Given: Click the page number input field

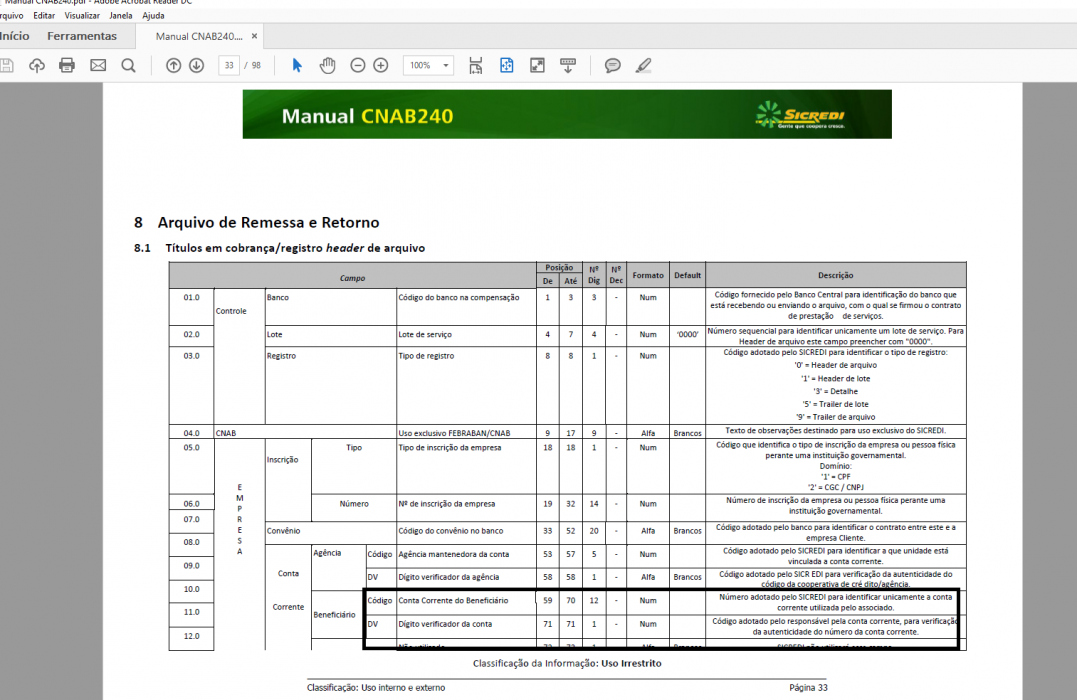Looking at the screenshot, I should pyautogui.click(x=229, y=65).
